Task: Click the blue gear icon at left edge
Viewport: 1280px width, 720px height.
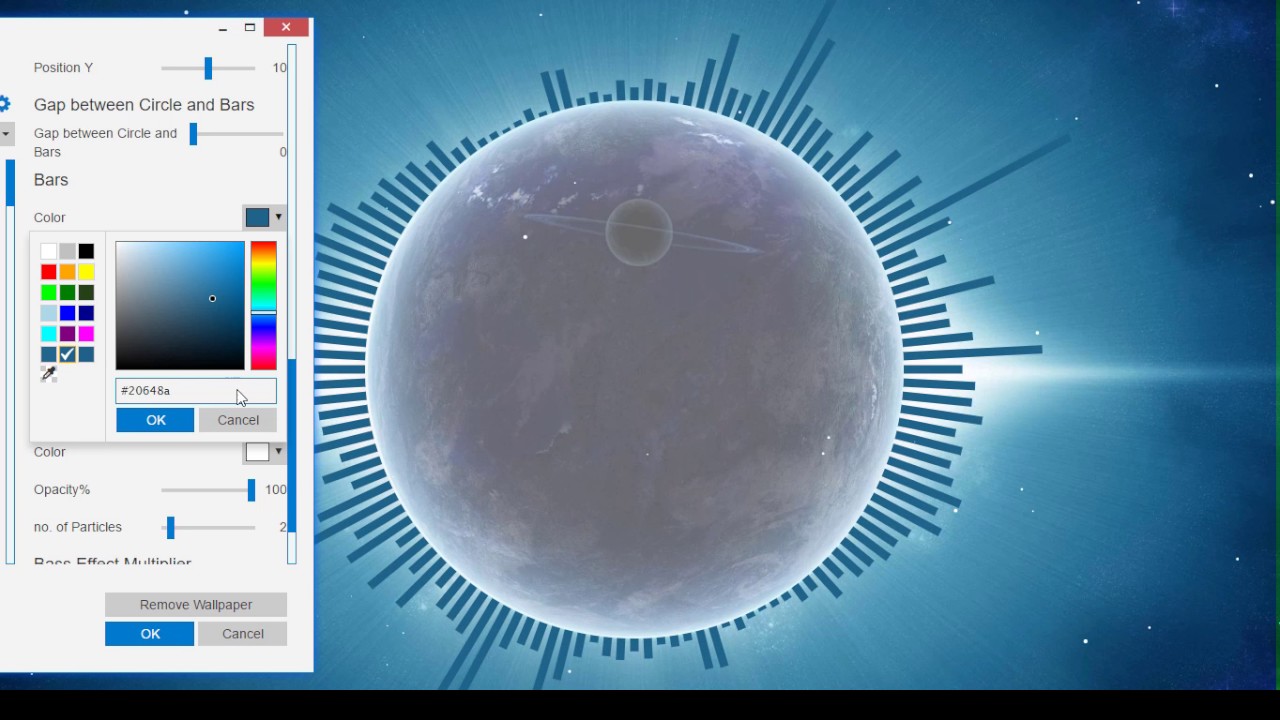Action: click(x=4, y=104)
